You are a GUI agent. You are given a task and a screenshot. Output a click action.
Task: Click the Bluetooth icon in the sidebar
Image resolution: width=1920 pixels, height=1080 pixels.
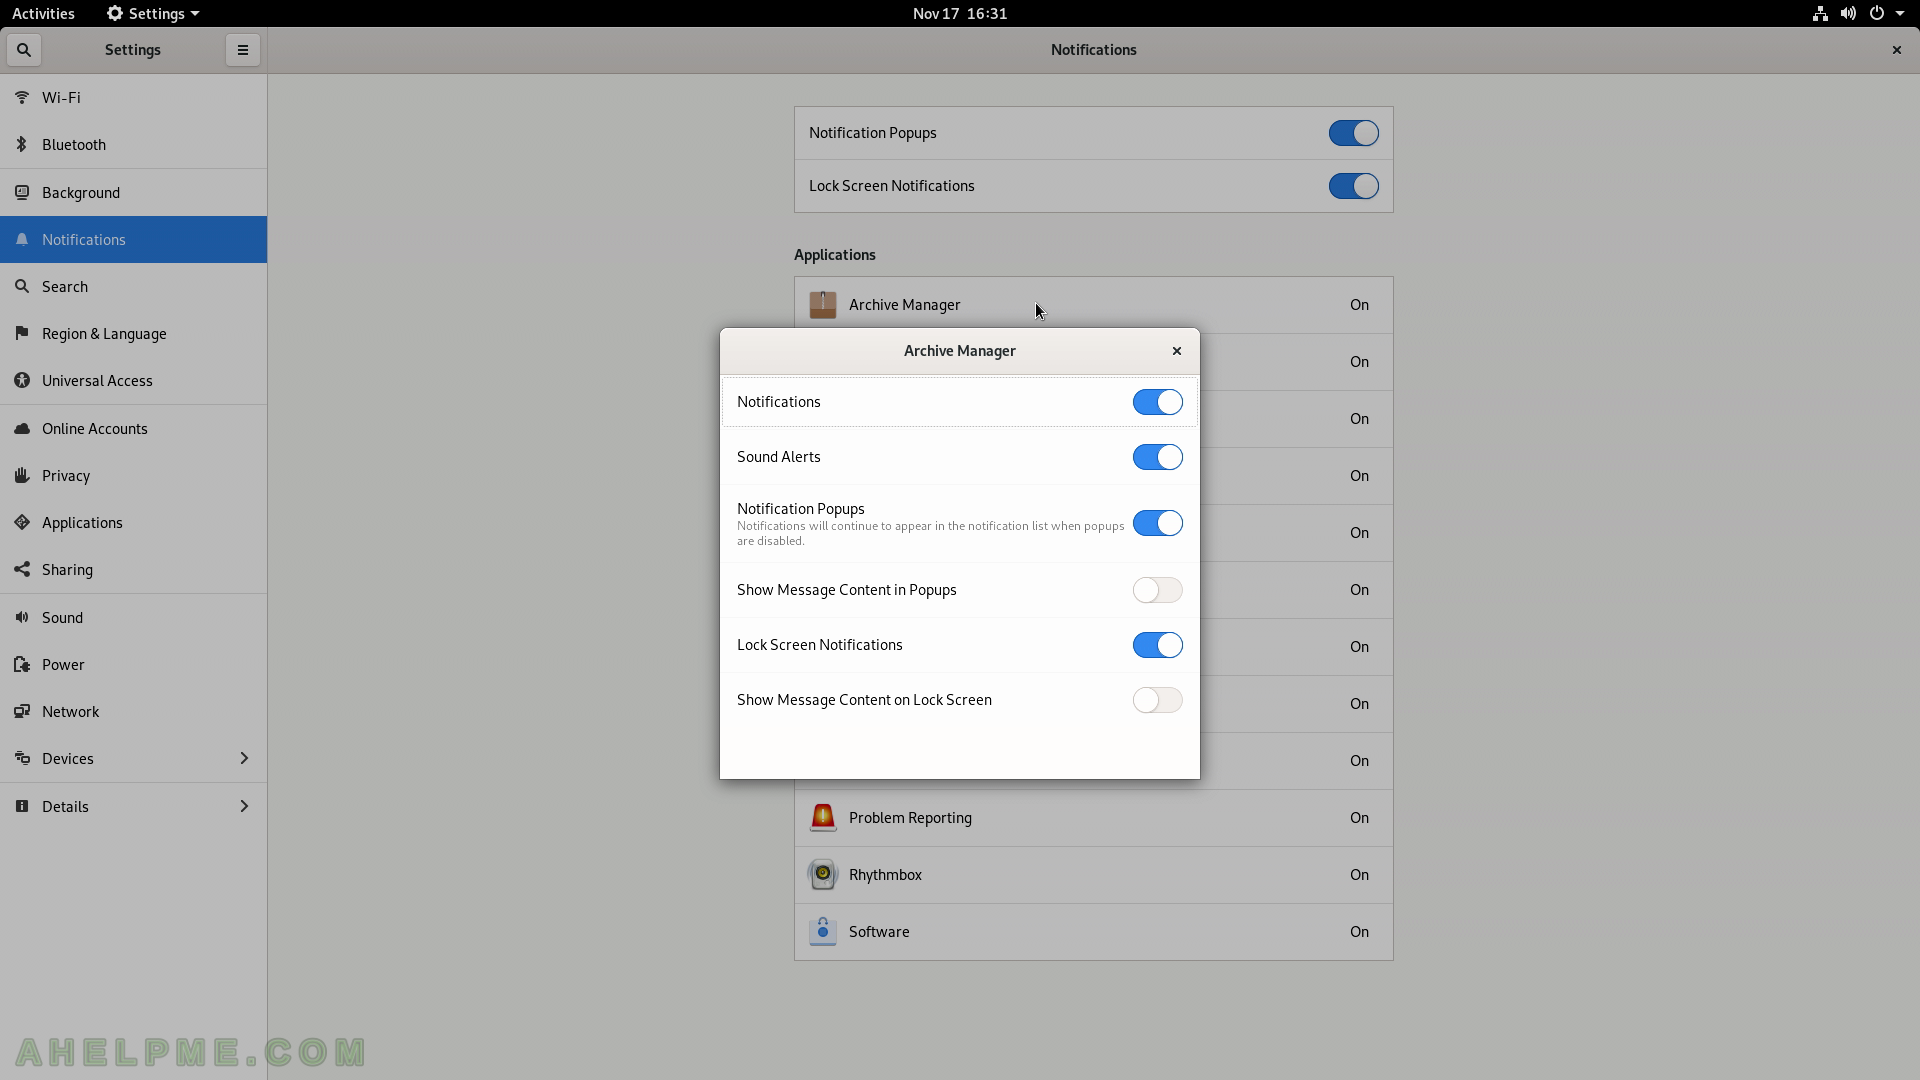(x=22, y=144)
